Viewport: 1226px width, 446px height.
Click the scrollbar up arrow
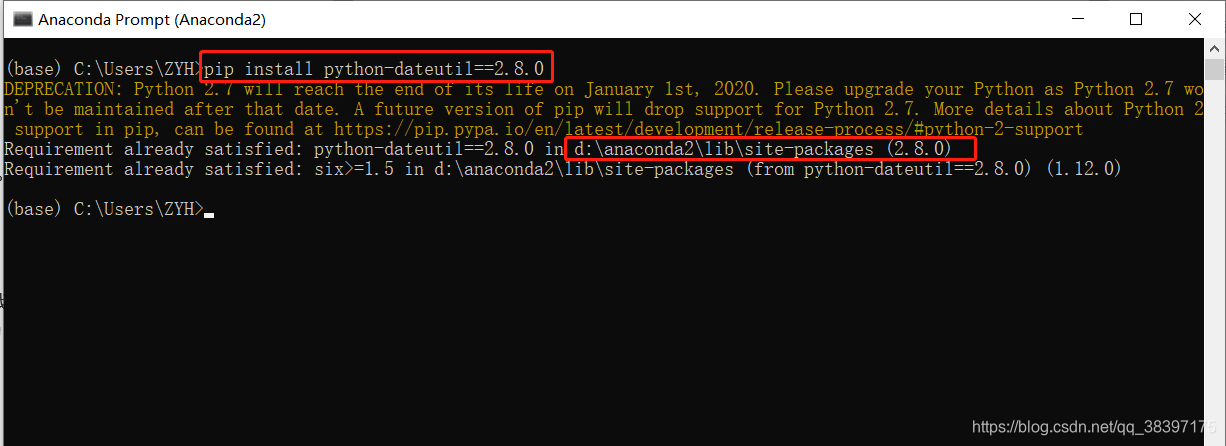click(x=1215, y=49)
